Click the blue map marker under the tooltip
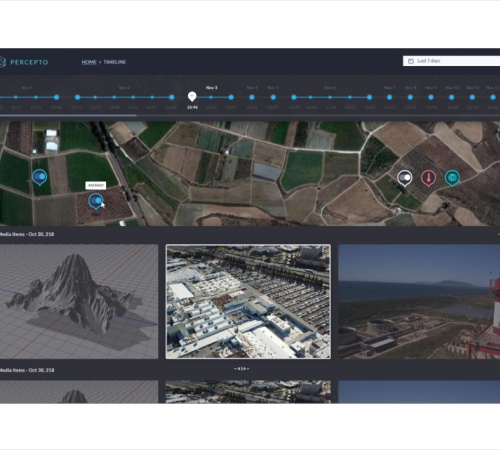The width and height of the screenshot is (500, 450). click(x=96, y=201)
